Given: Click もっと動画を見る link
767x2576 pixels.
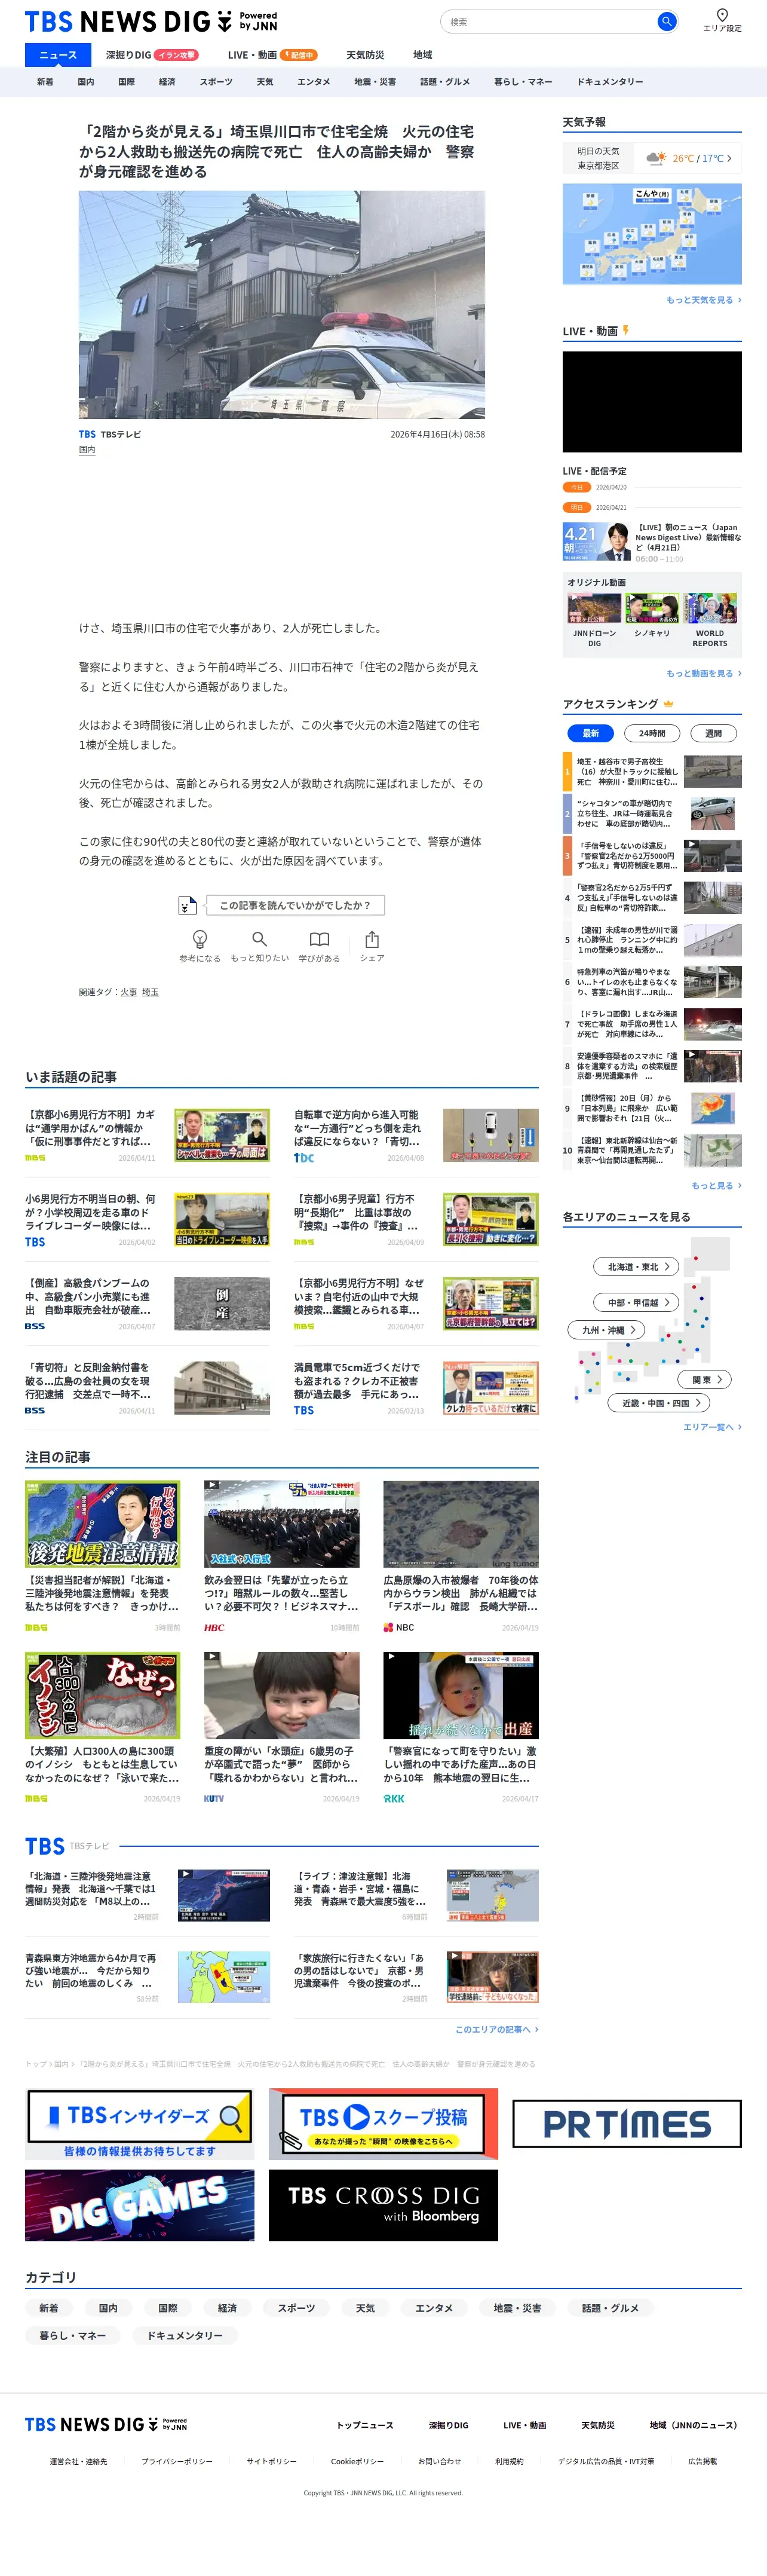Looking at the screenshot, I should point(704,674).
